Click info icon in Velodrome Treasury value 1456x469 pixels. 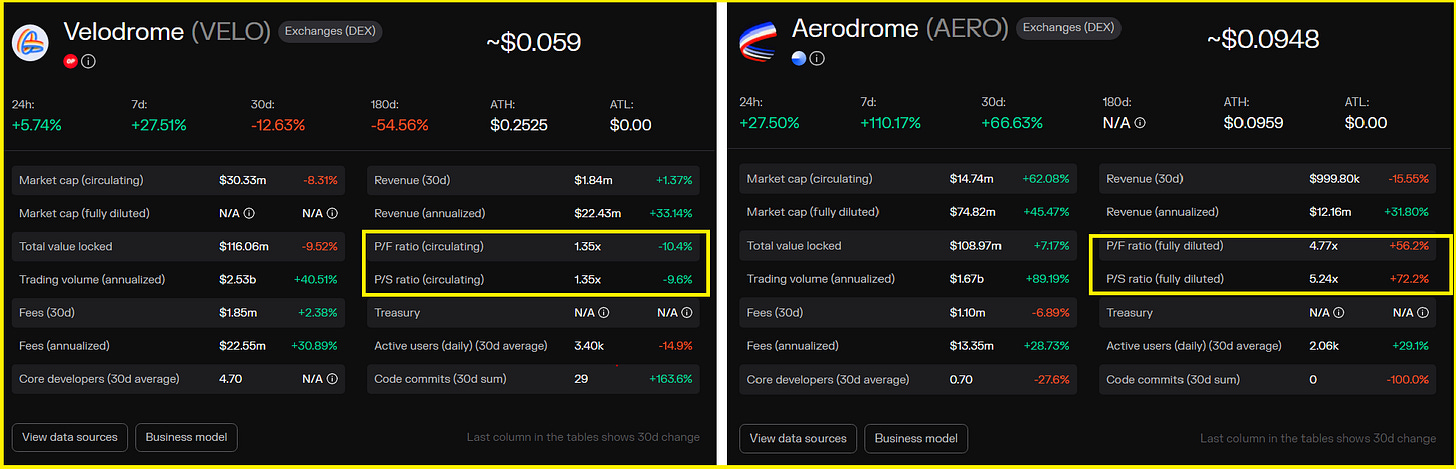pyautogui.click(x=604, y=313)
